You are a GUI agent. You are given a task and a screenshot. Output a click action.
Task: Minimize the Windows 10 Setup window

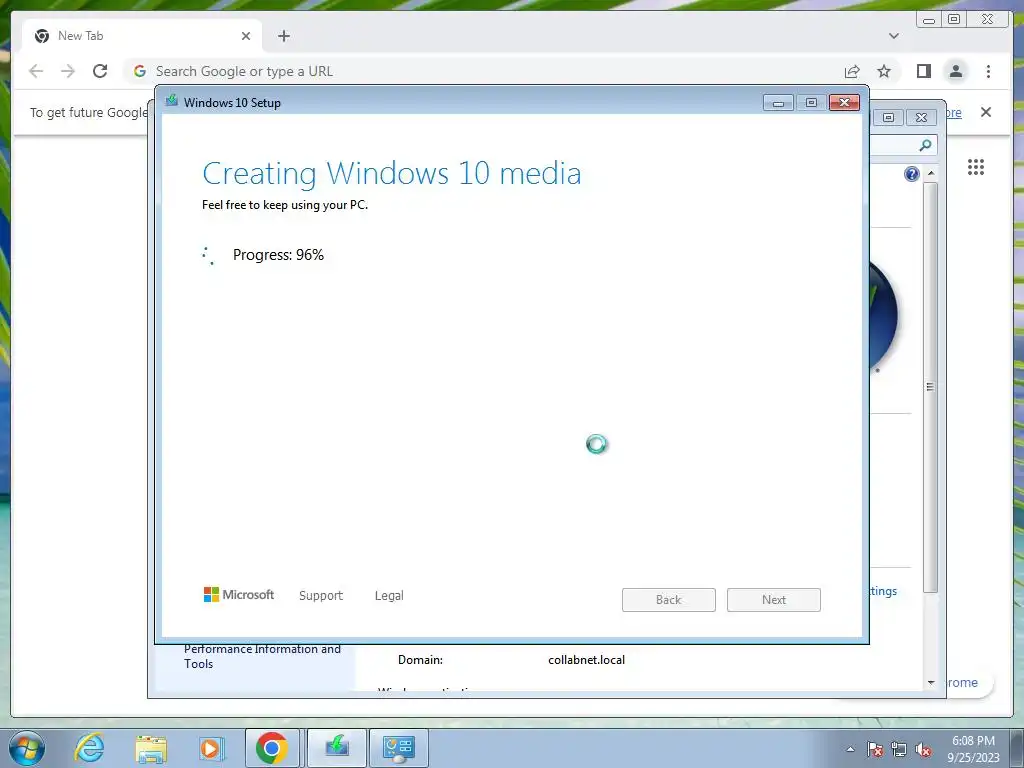pyautogui.click(x=778, y=103)
